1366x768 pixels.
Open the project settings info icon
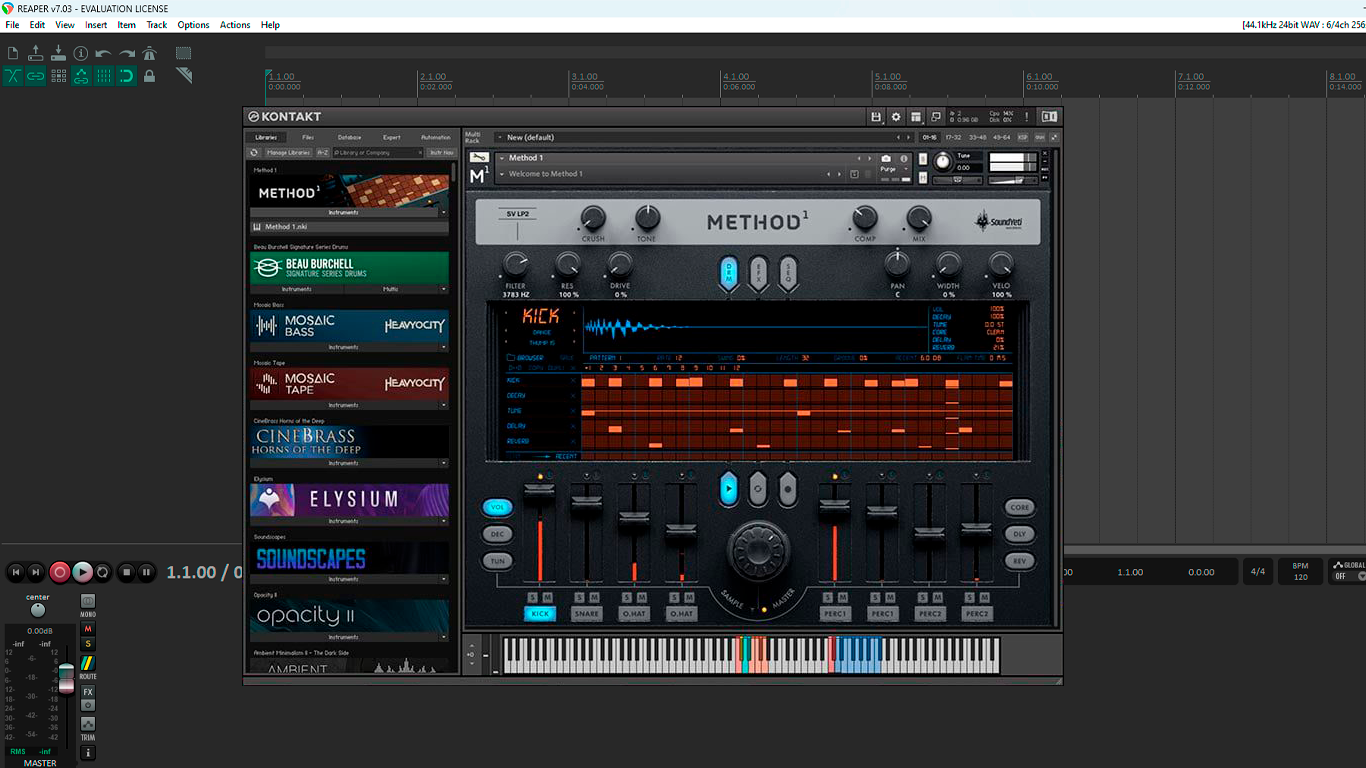(x=81, y=53)
